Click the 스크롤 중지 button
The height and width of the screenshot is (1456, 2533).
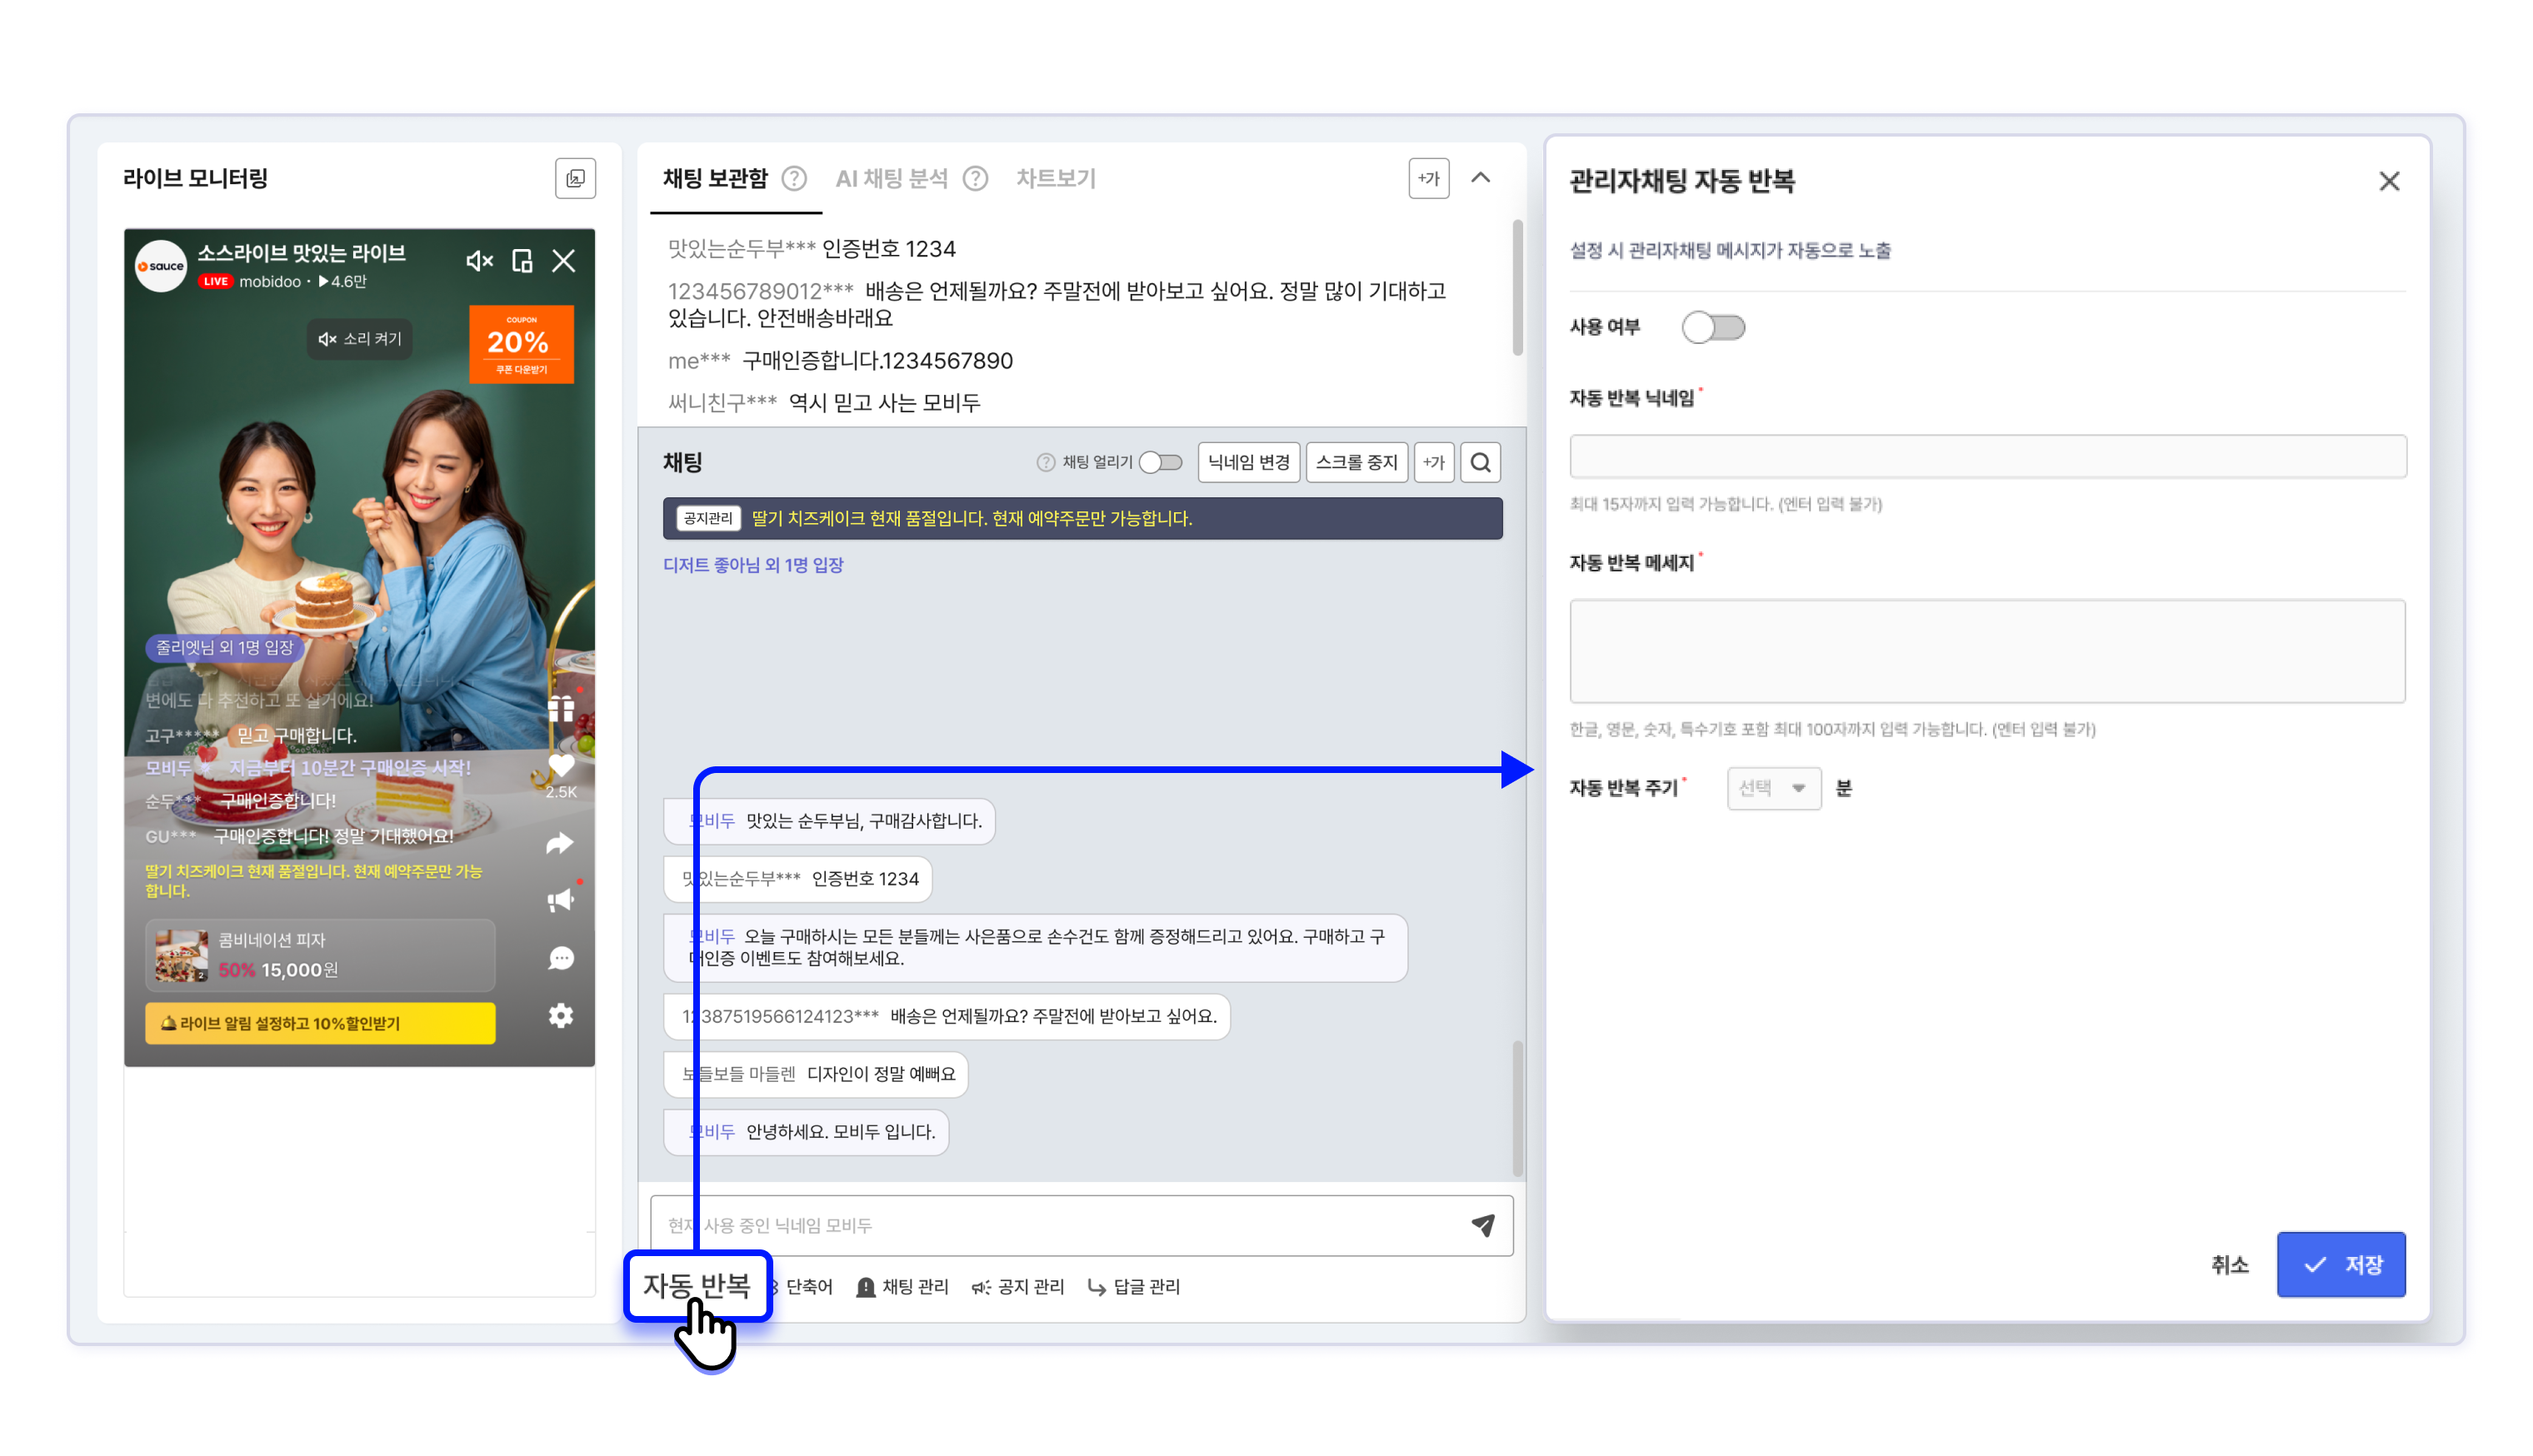[x=1356, y=462]
